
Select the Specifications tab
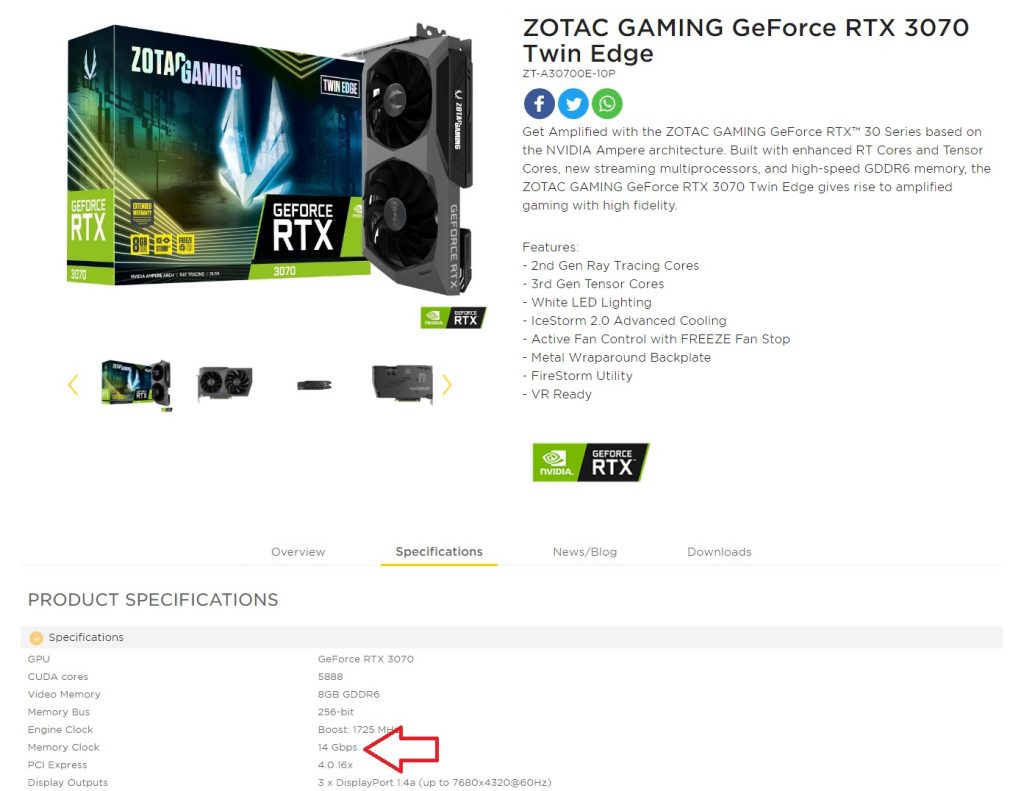439,552
